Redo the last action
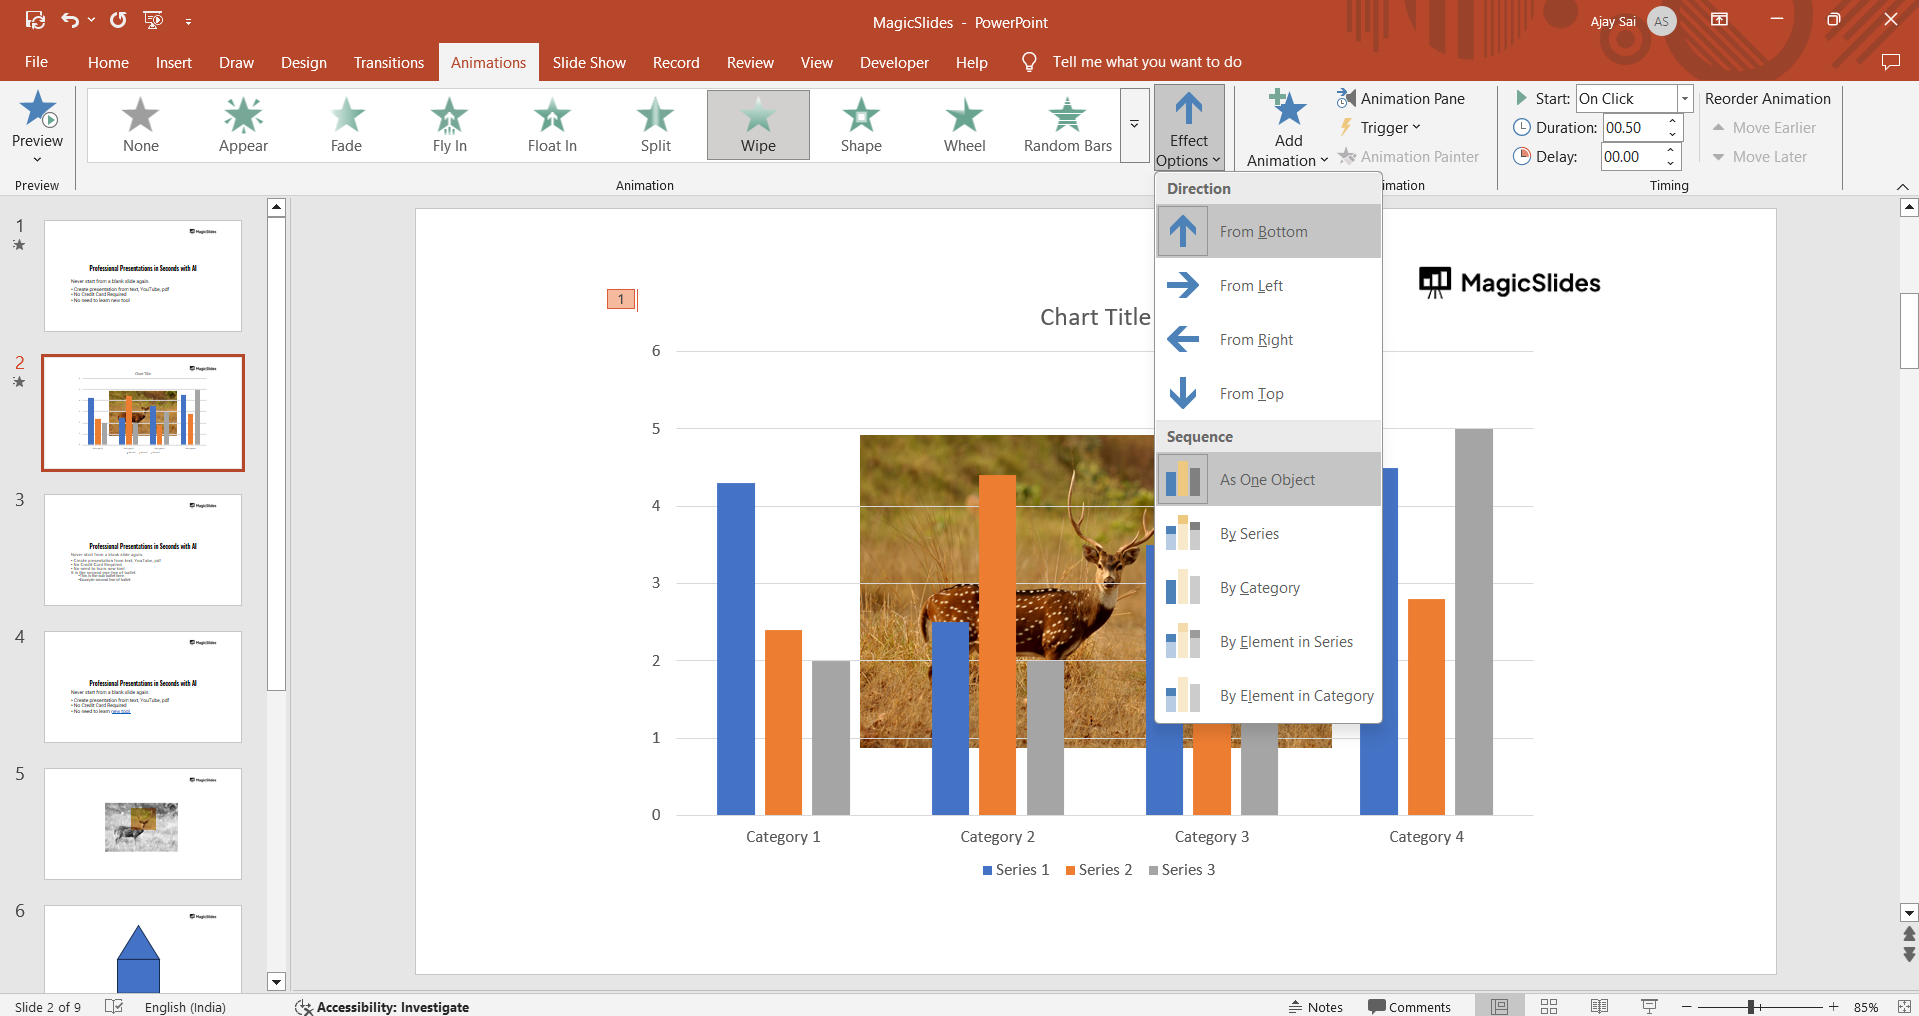The width and height of the screenshot is (1919, 1016). coord(118,20)
